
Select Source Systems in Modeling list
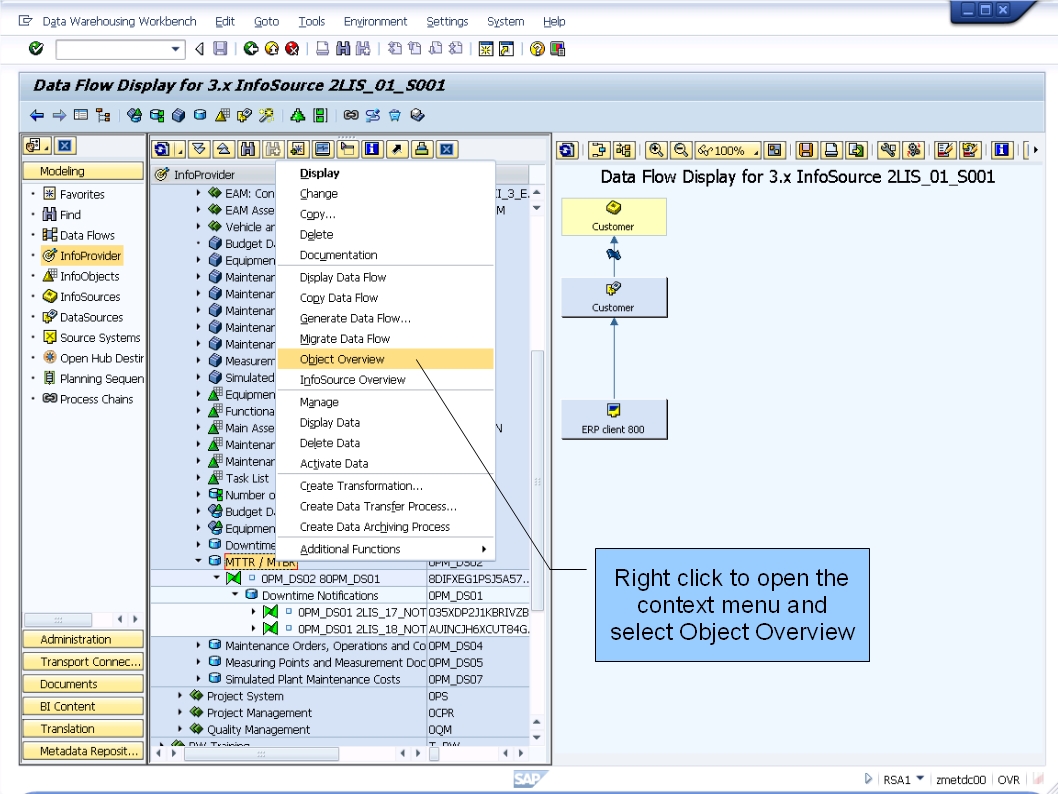point(100,337)
